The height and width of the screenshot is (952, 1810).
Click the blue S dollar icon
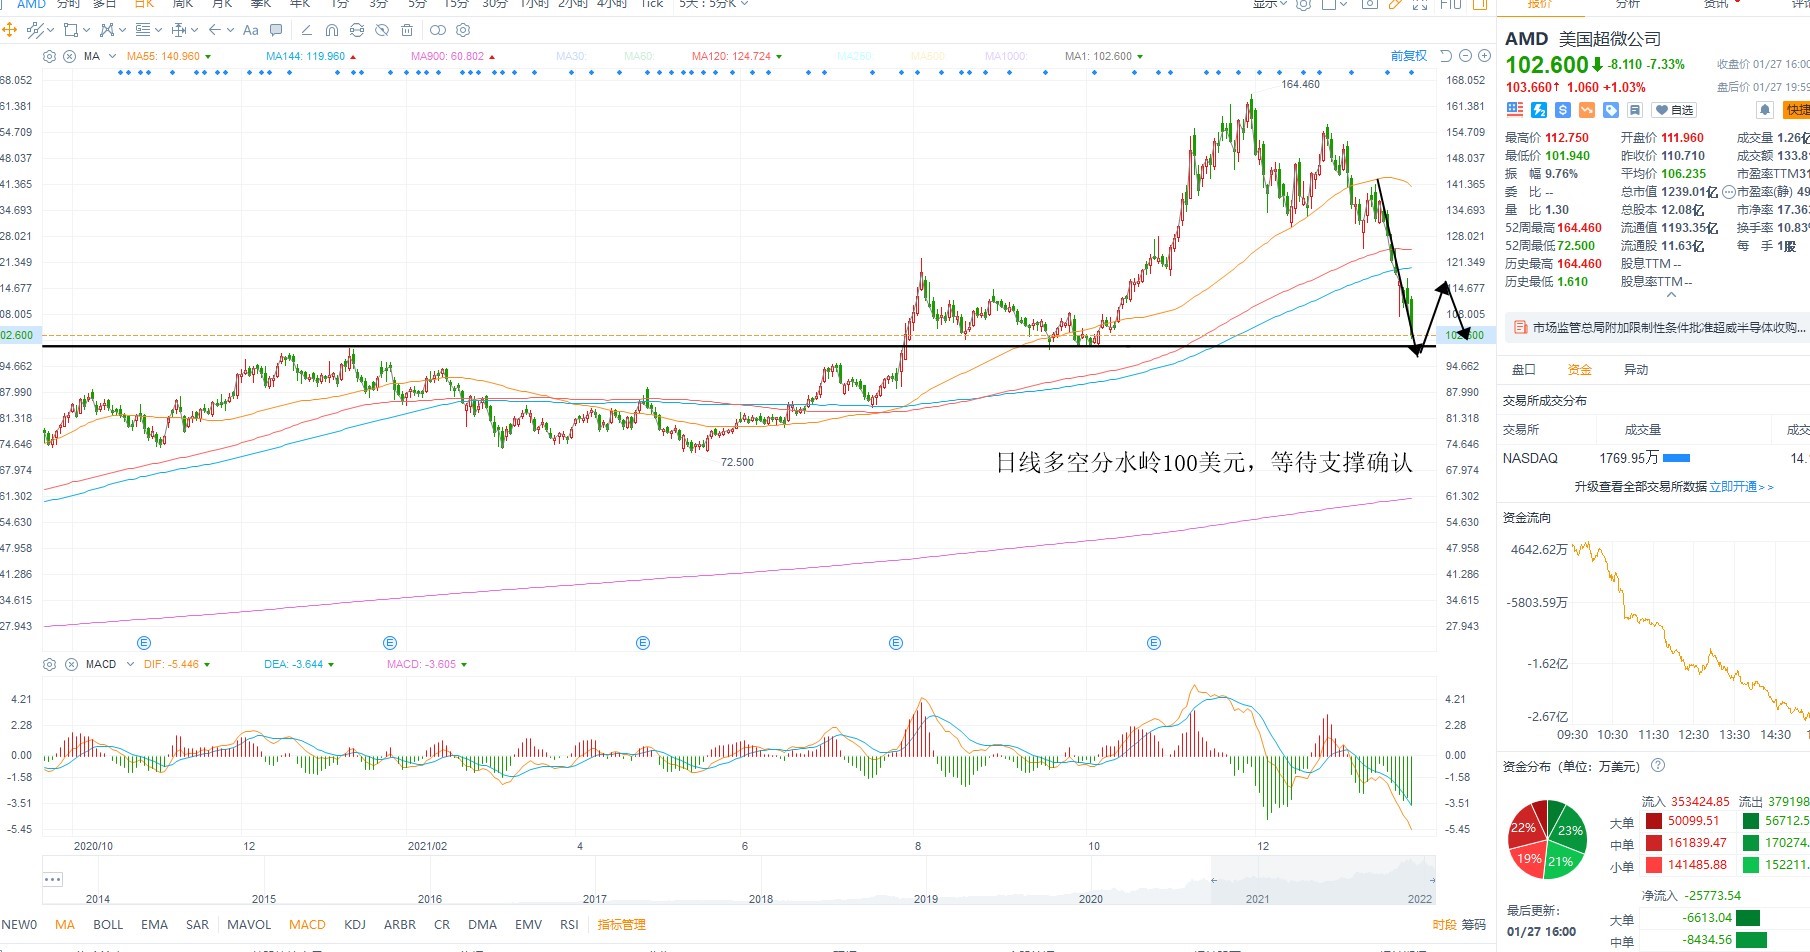tap(1563, 110)
